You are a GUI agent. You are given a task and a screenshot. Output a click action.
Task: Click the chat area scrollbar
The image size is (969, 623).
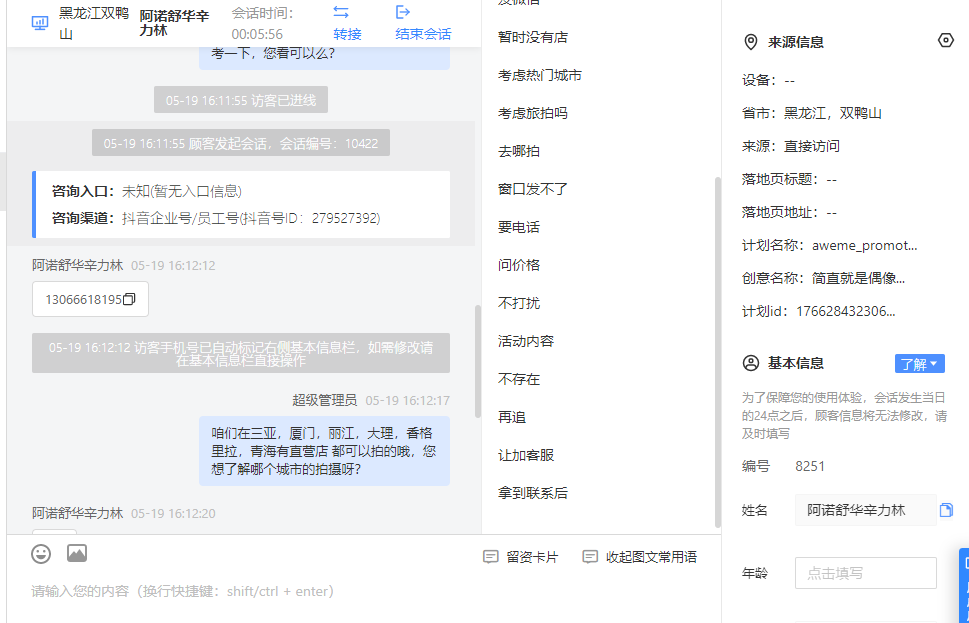(x=478, y=361)
